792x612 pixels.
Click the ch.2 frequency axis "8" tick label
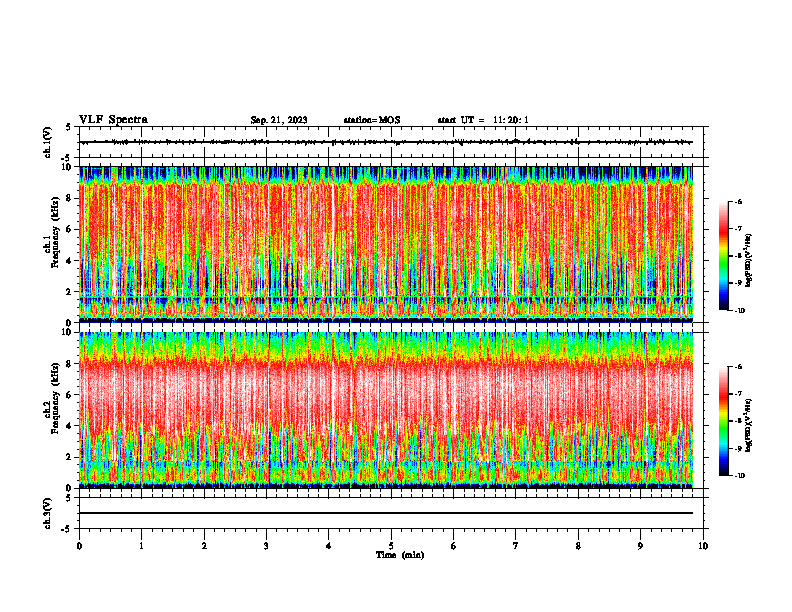[70, 364]
